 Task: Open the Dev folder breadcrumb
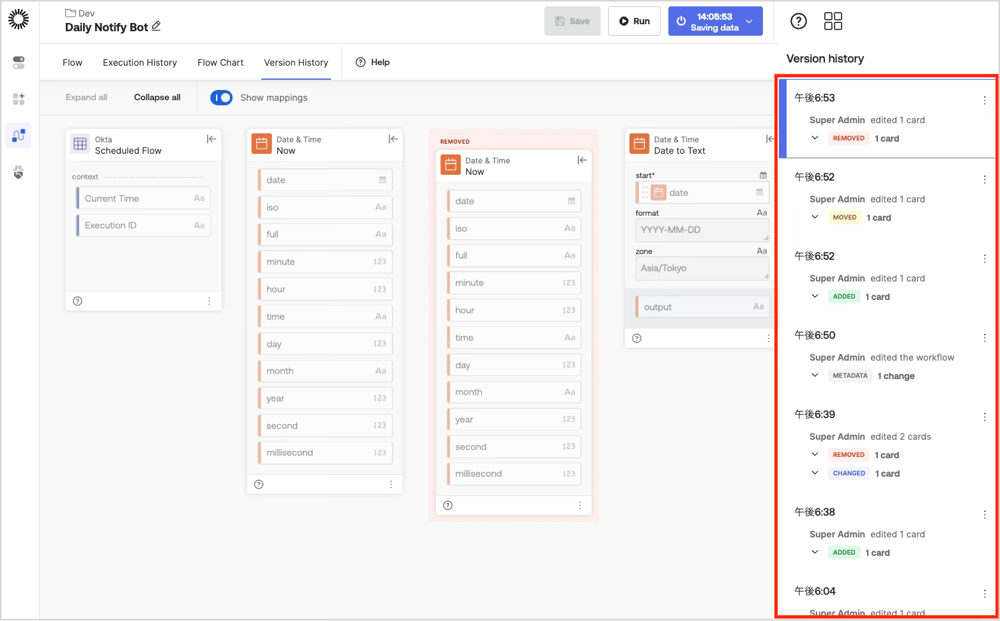click(x=80, y=13)
